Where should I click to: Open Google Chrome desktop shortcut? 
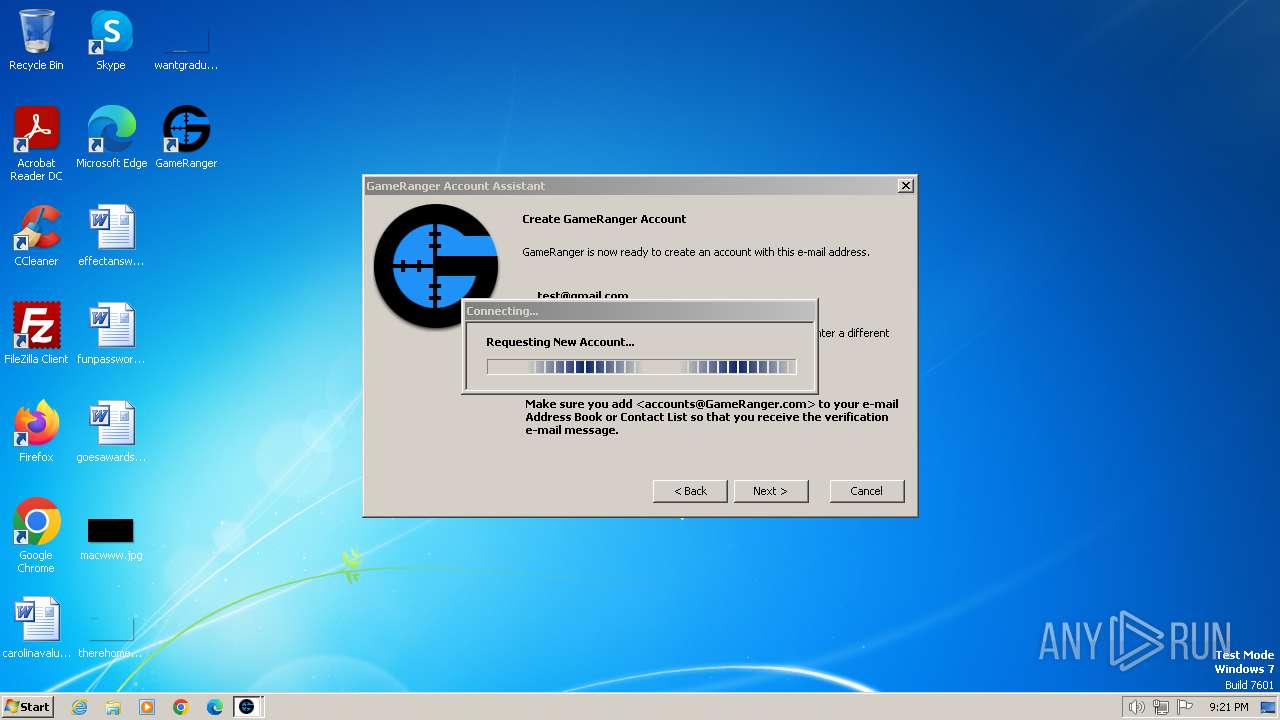[x=36, y=536]
